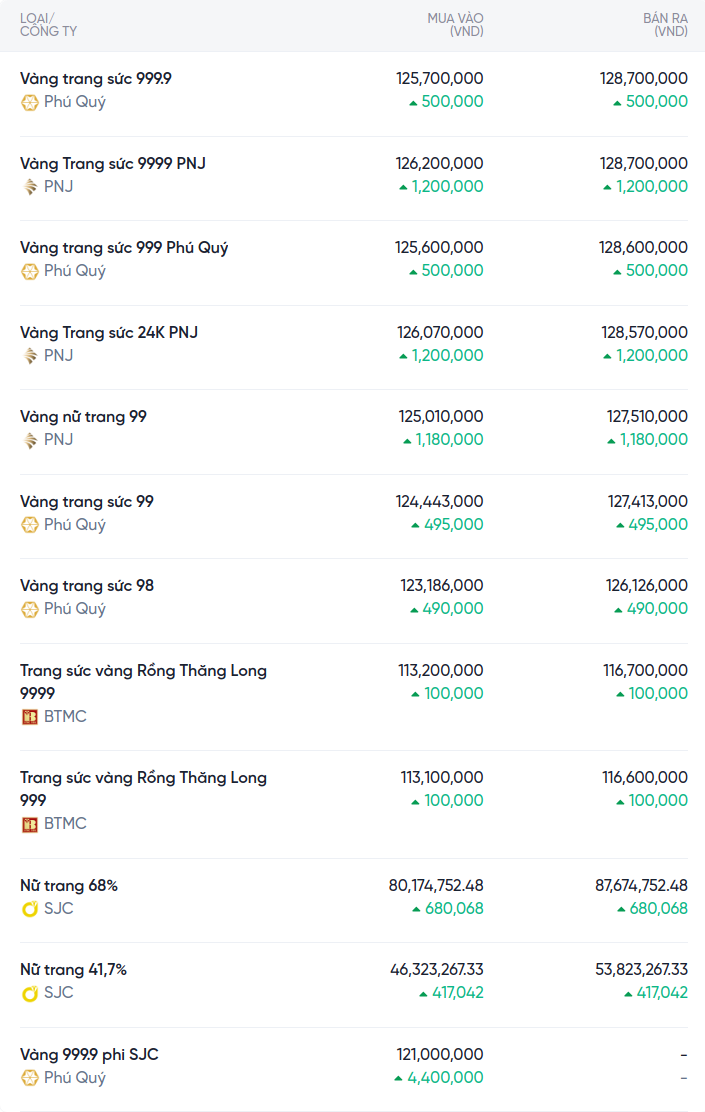Click the 53,823,267.33 sell price
The image size is (705, 1112).
pos(641,969)
